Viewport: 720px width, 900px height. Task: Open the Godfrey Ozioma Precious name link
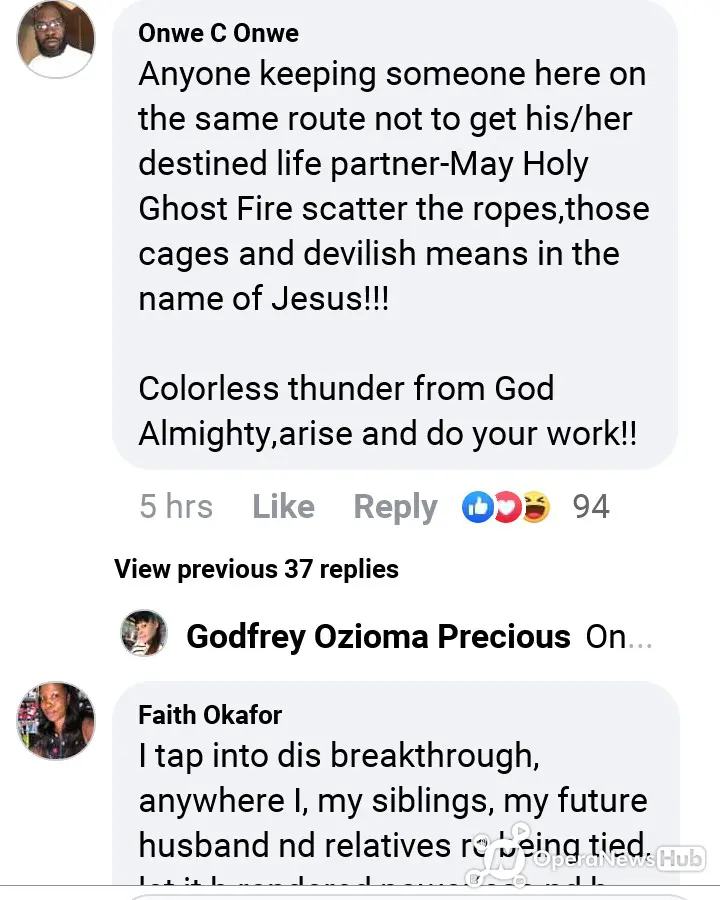pos(378,637)
